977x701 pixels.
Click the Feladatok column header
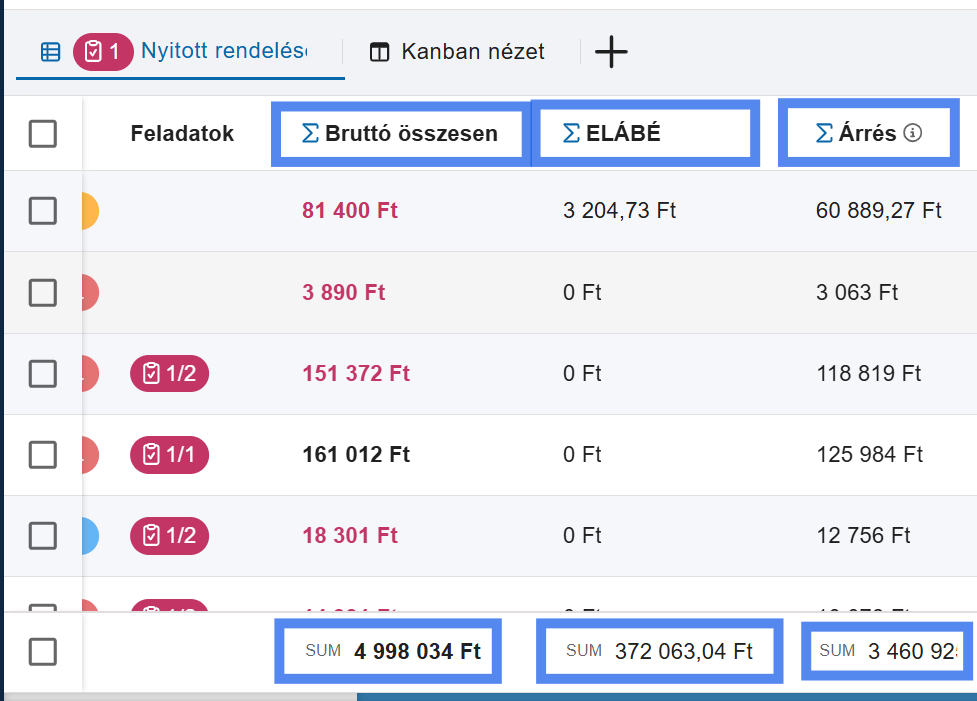click(182, 134)
